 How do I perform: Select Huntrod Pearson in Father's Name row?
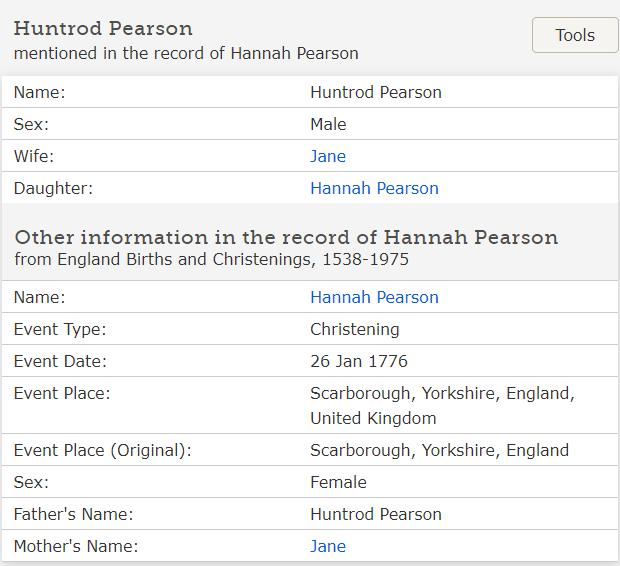point(376,514)
